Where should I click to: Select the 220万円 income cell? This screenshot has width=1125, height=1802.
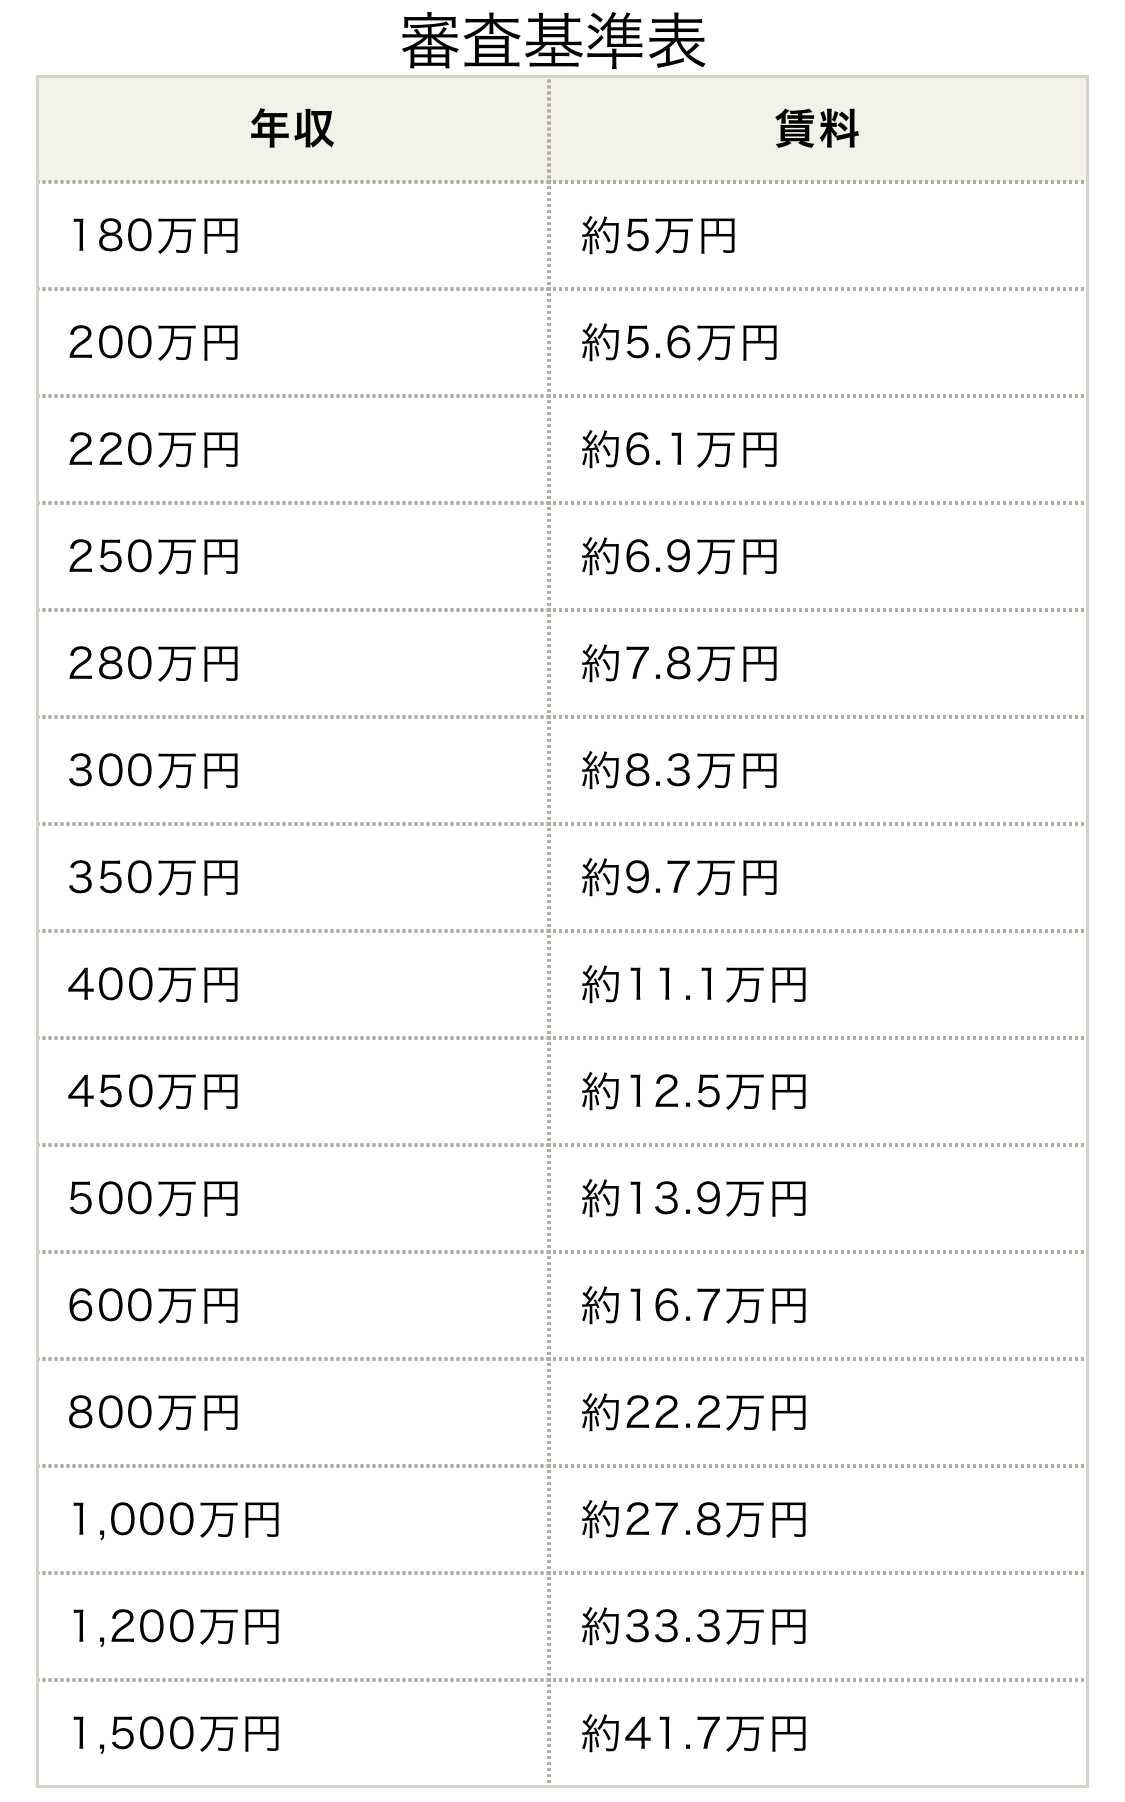154,450
